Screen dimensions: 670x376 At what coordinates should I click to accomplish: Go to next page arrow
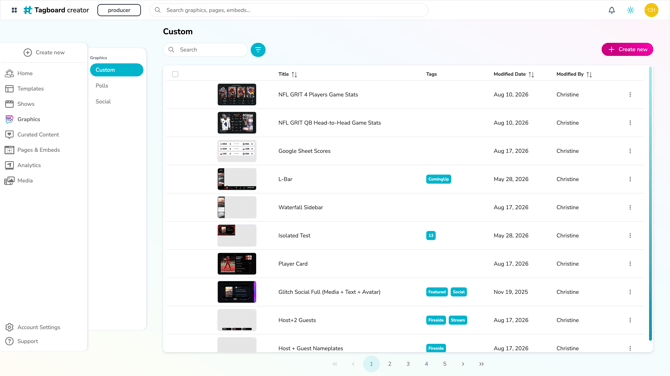pos(463,364)
